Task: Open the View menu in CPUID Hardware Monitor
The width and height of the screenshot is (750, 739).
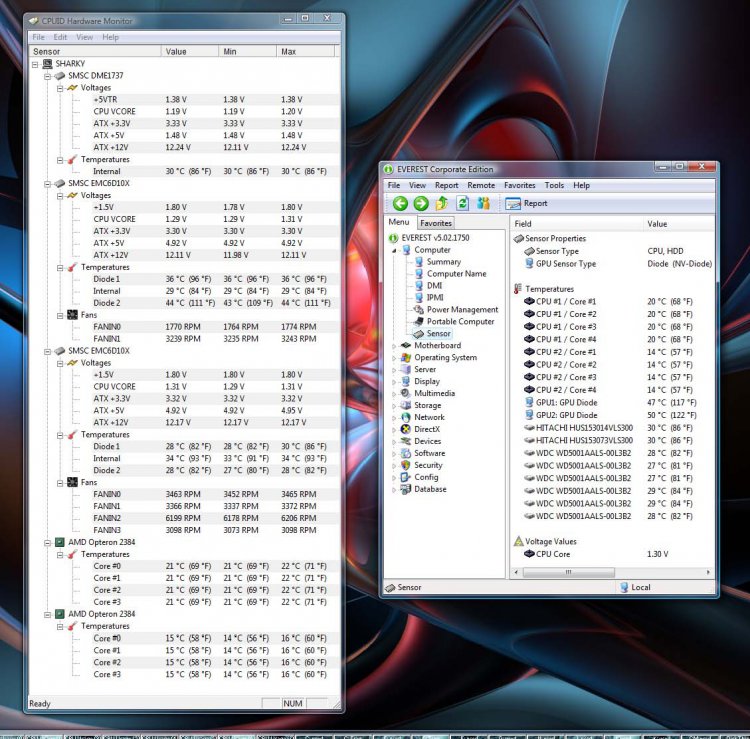Action: tap(84, 37)
